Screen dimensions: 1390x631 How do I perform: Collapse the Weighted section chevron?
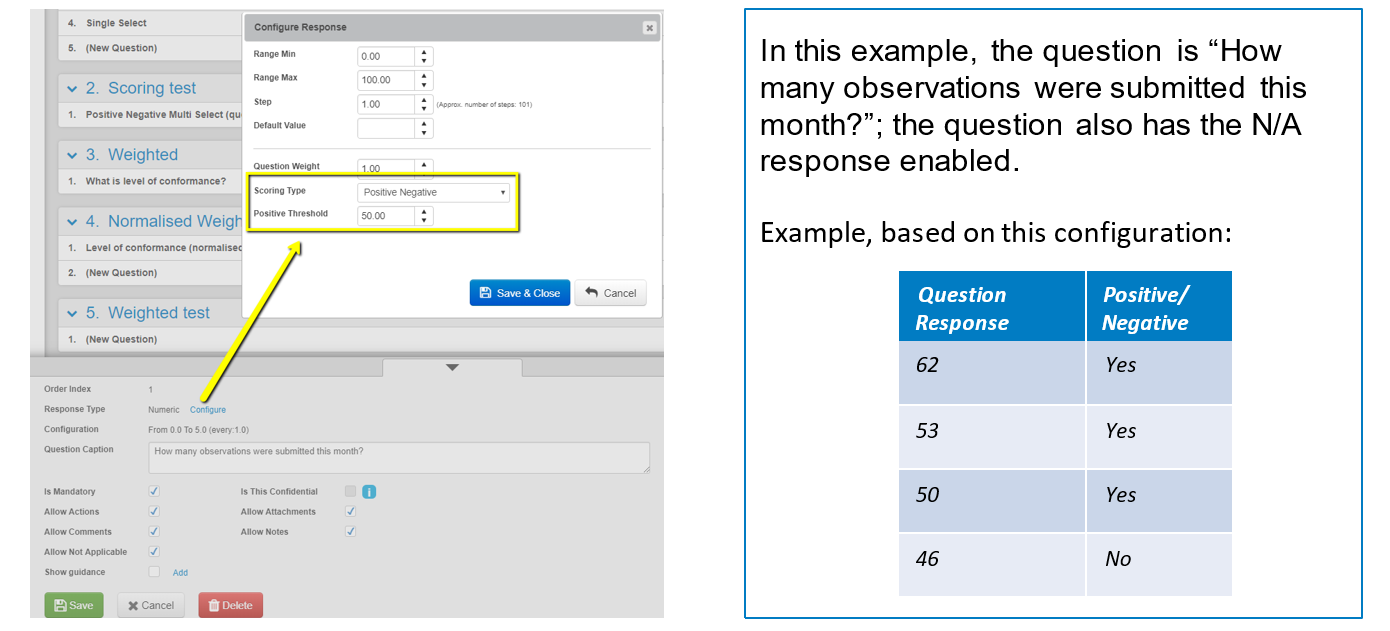(72, 155)
